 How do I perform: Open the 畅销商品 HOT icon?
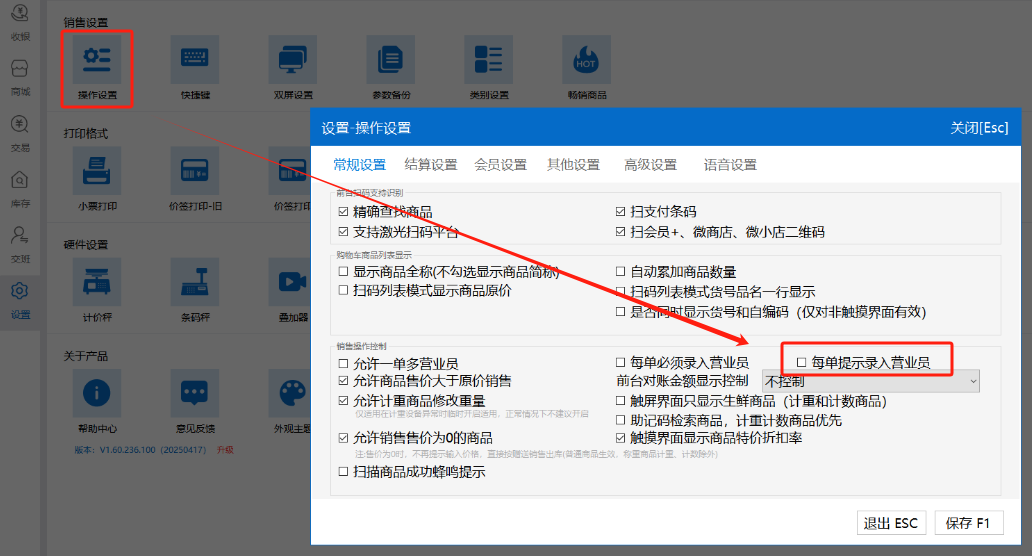(x=586, y=59)
